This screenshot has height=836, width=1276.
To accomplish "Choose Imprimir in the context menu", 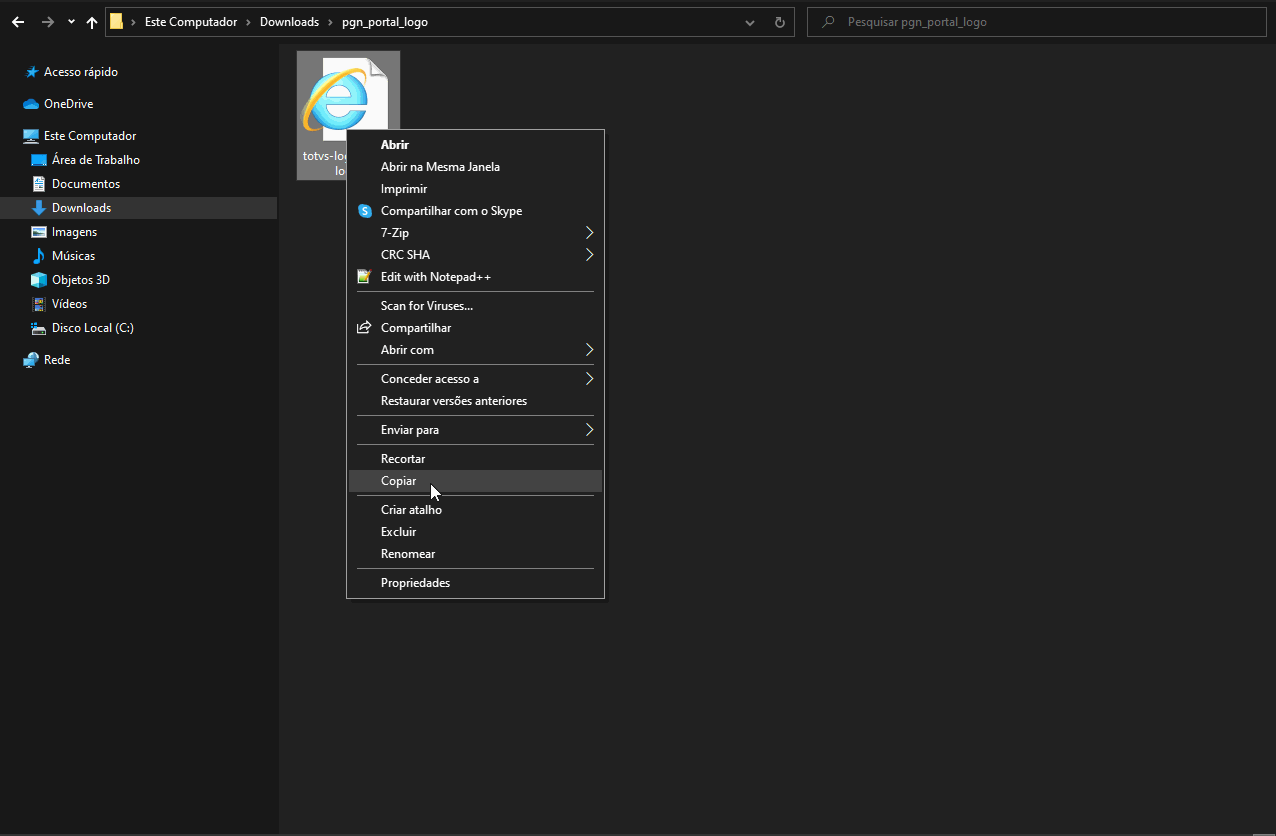I will click(404, 189).
